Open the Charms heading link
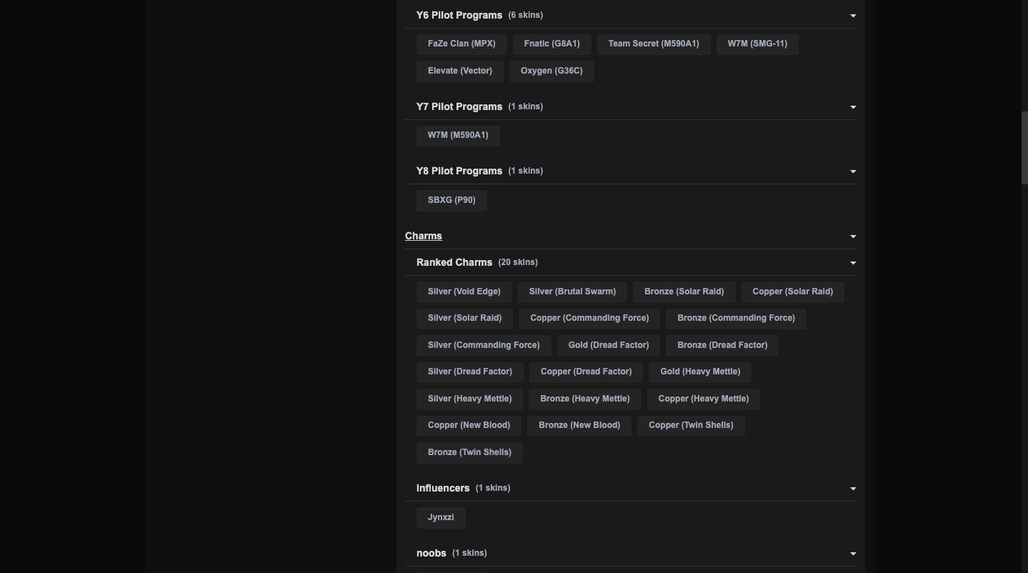The image size is (1028, 573). (x=424, y=236)
